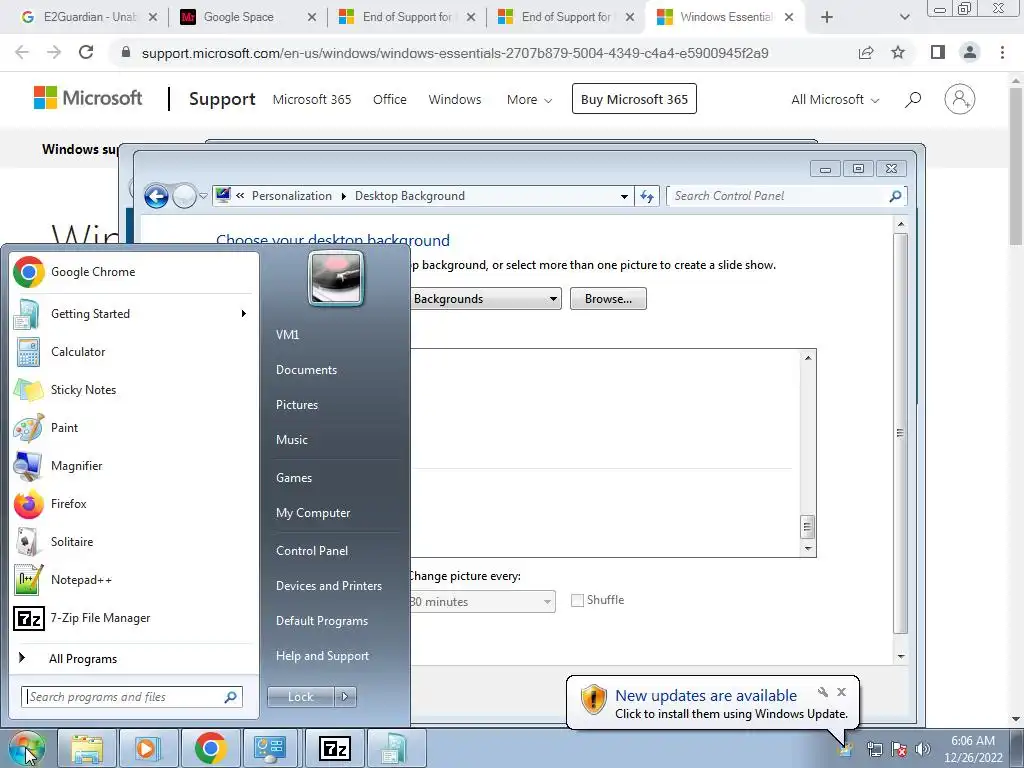Expand Getting Started submenu arrow

(244, 313)
